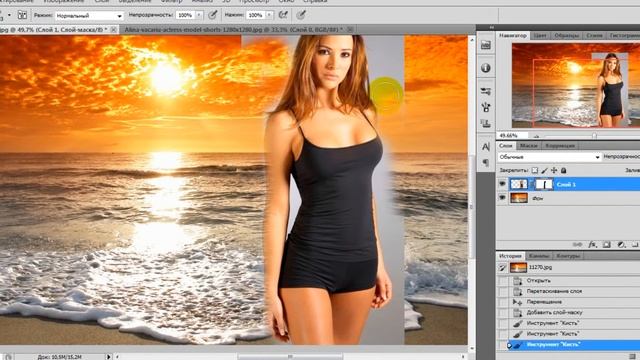Open the Непрозрачность slider arrow
The height and width of the screenshot is (360, 640).
(199, 15)
